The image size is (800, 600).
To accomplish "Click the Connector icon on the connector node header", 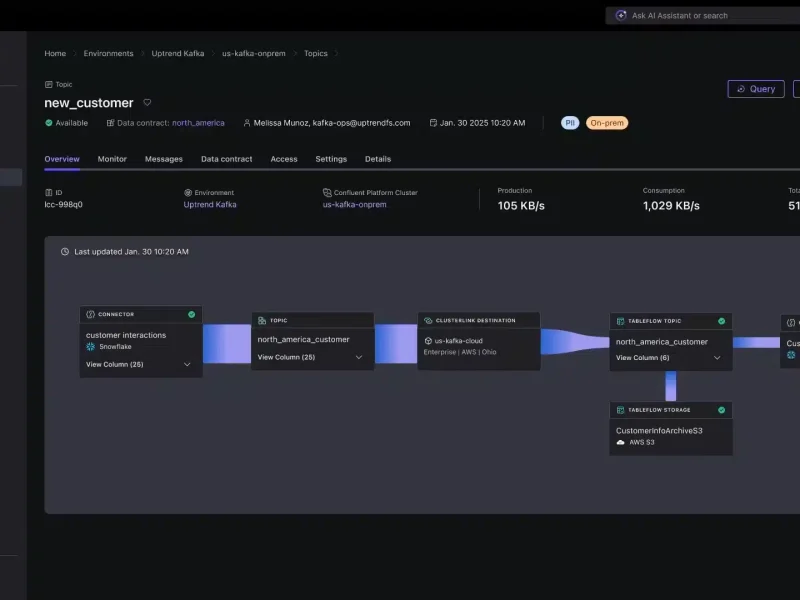I will click(x=90, y=313).
